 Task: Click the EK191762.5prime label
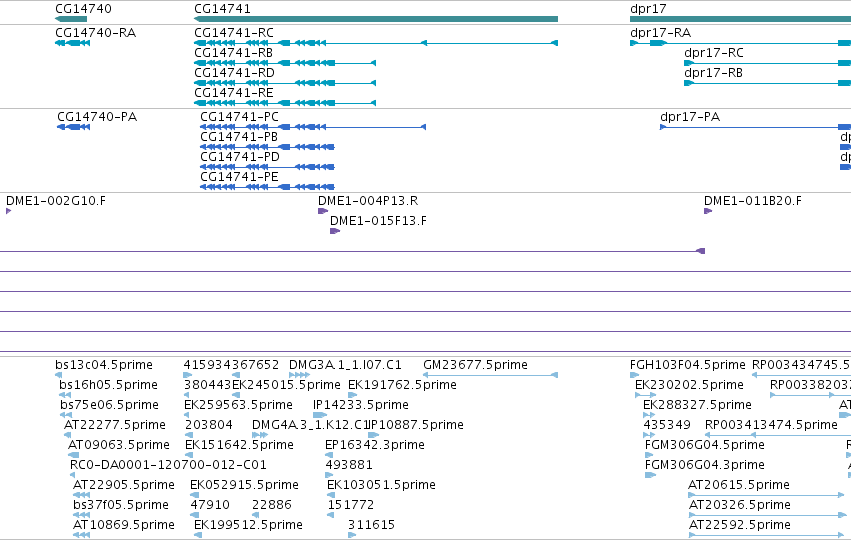[x=402, y=385]
